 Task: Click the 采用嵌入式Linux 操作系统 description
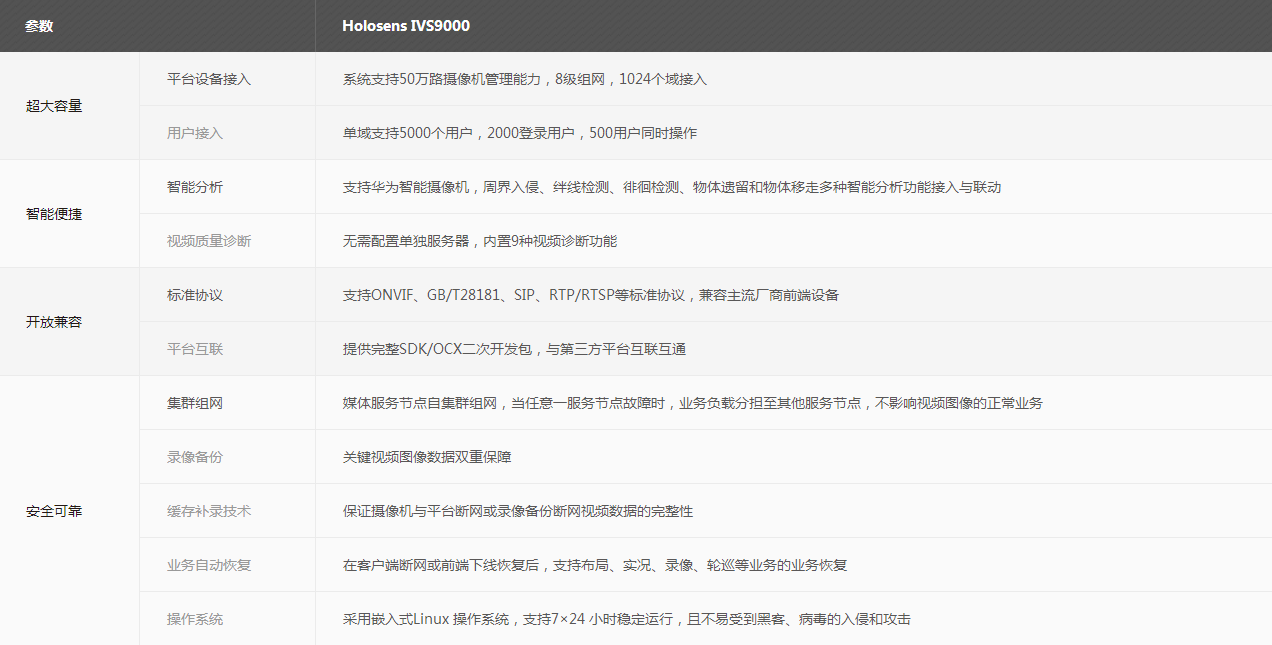[627, 619]
